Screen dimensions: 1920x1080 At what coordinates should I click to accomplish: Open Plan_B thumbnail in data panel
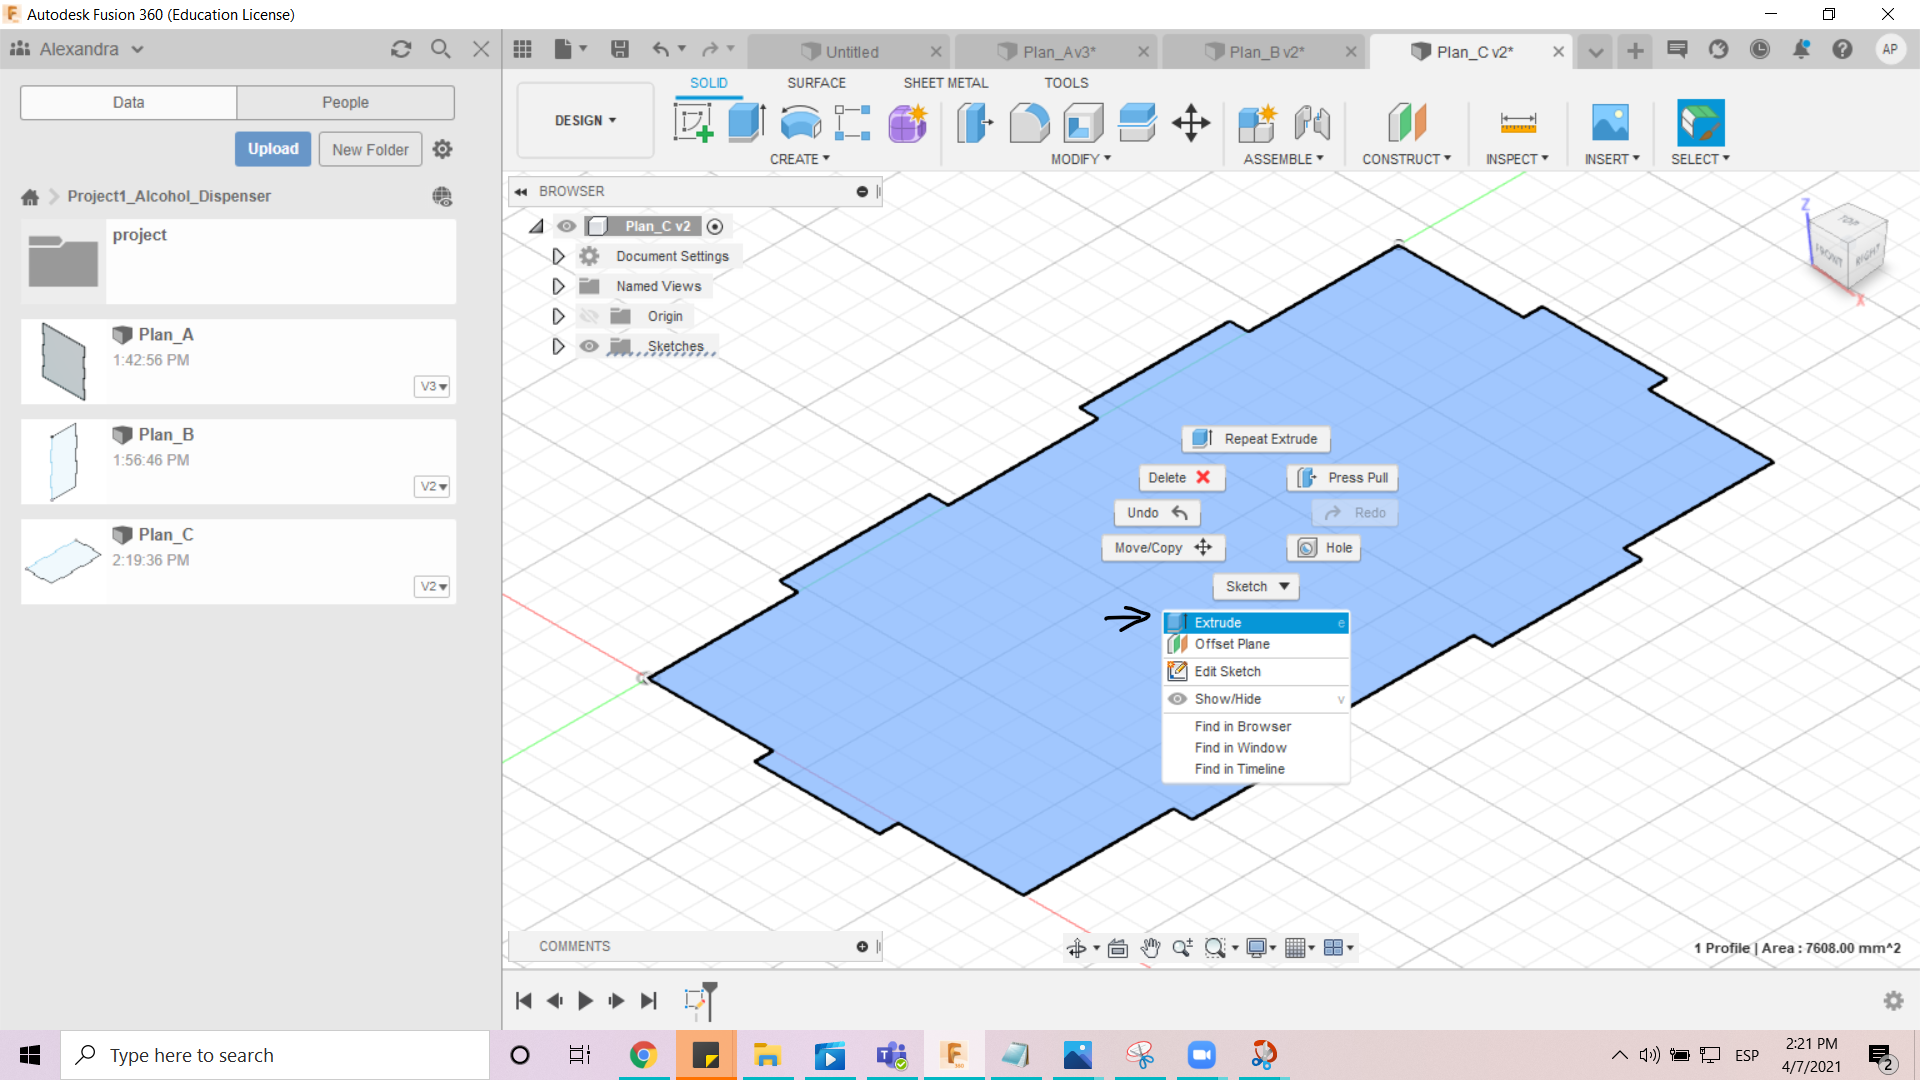point(63,462)
